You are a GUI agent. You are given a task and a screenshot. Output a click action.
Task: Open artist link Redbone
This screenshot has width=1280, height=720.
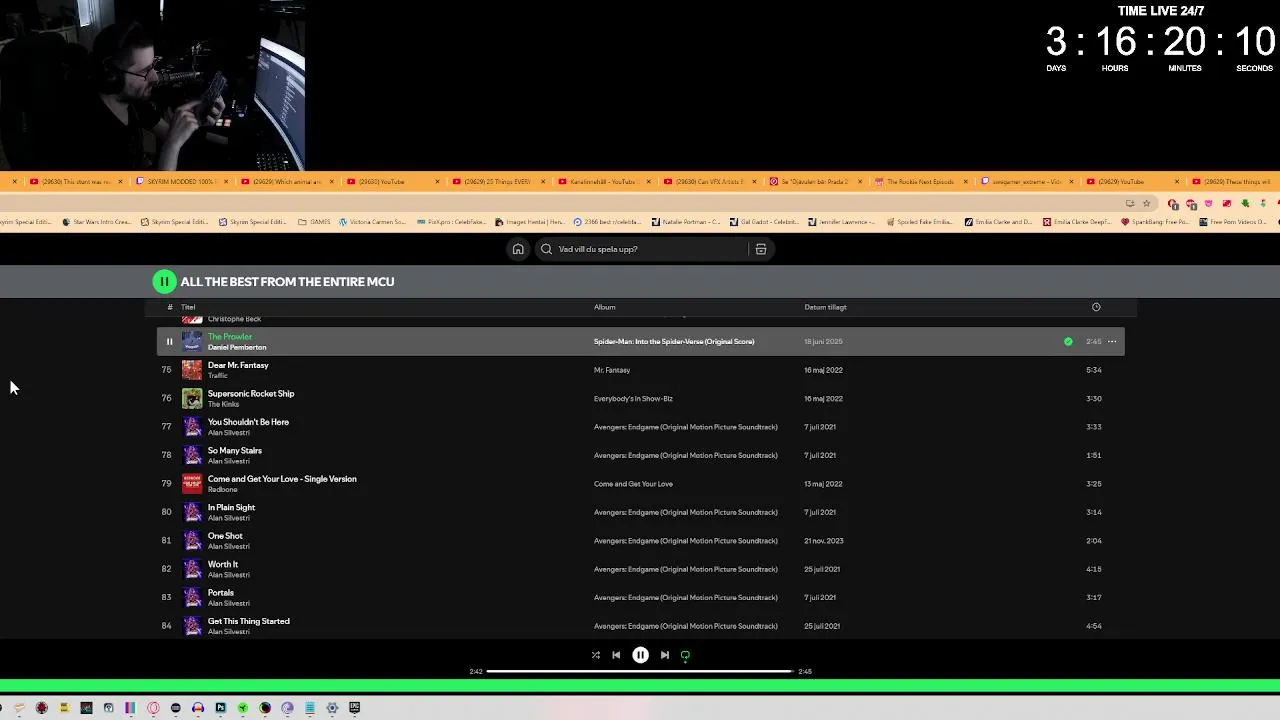tap(222, 490)
